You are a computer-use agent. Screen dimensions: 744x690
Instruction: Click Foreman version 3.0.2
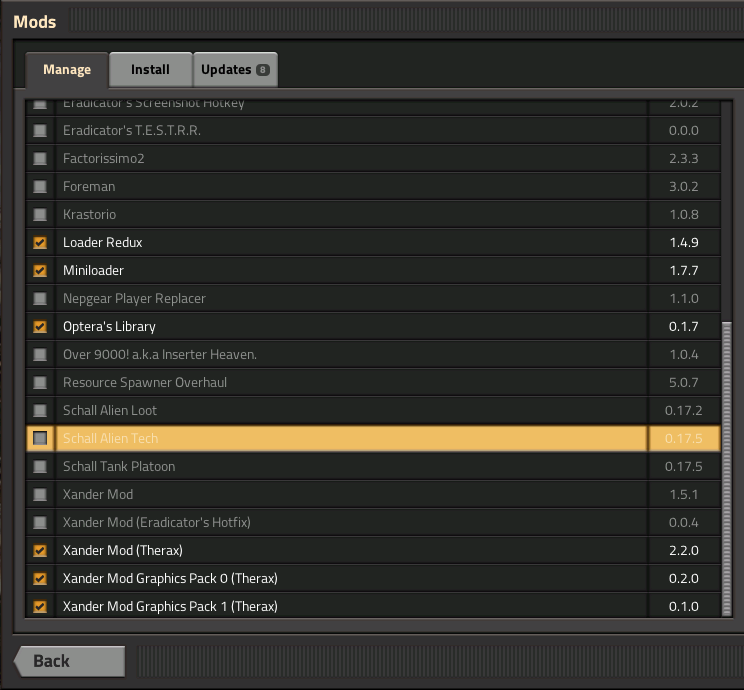684,186
